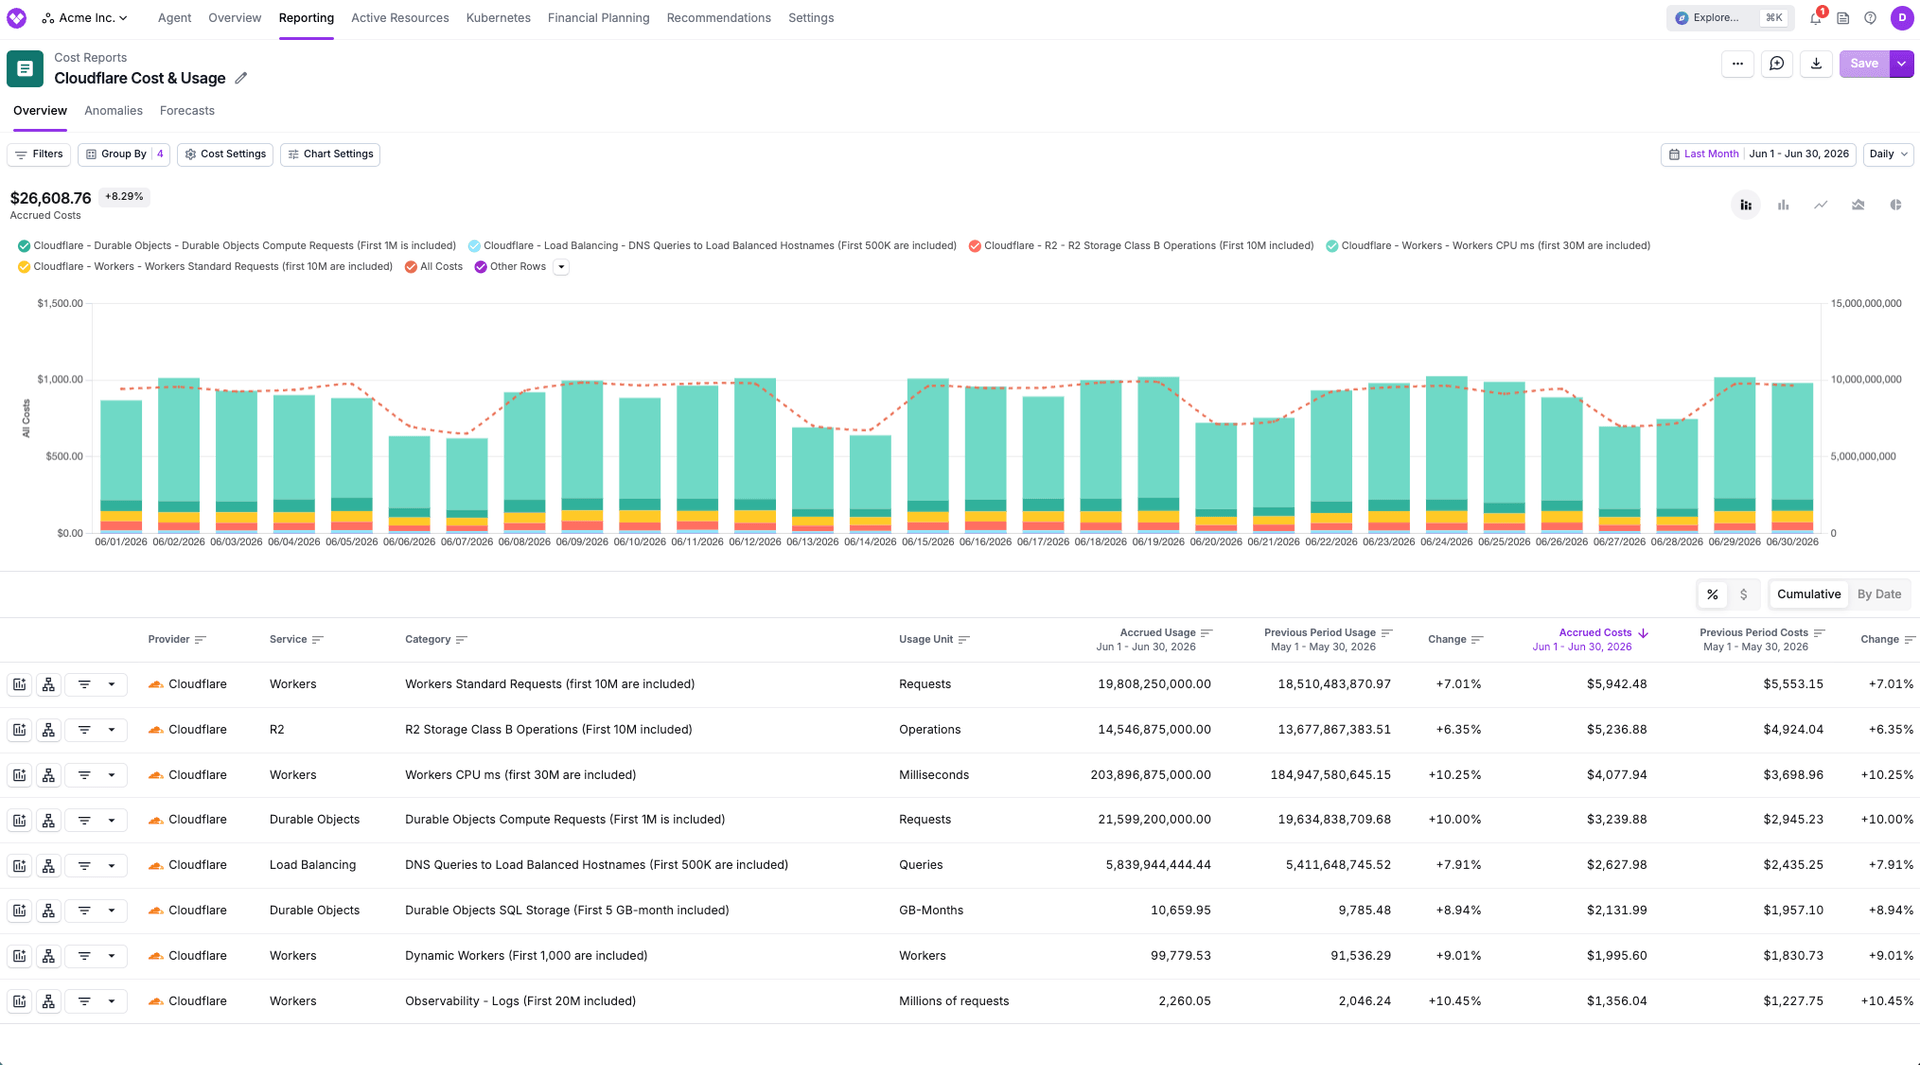
Task: Download the report with the download icon
Action: click(x=1816, y=64)
